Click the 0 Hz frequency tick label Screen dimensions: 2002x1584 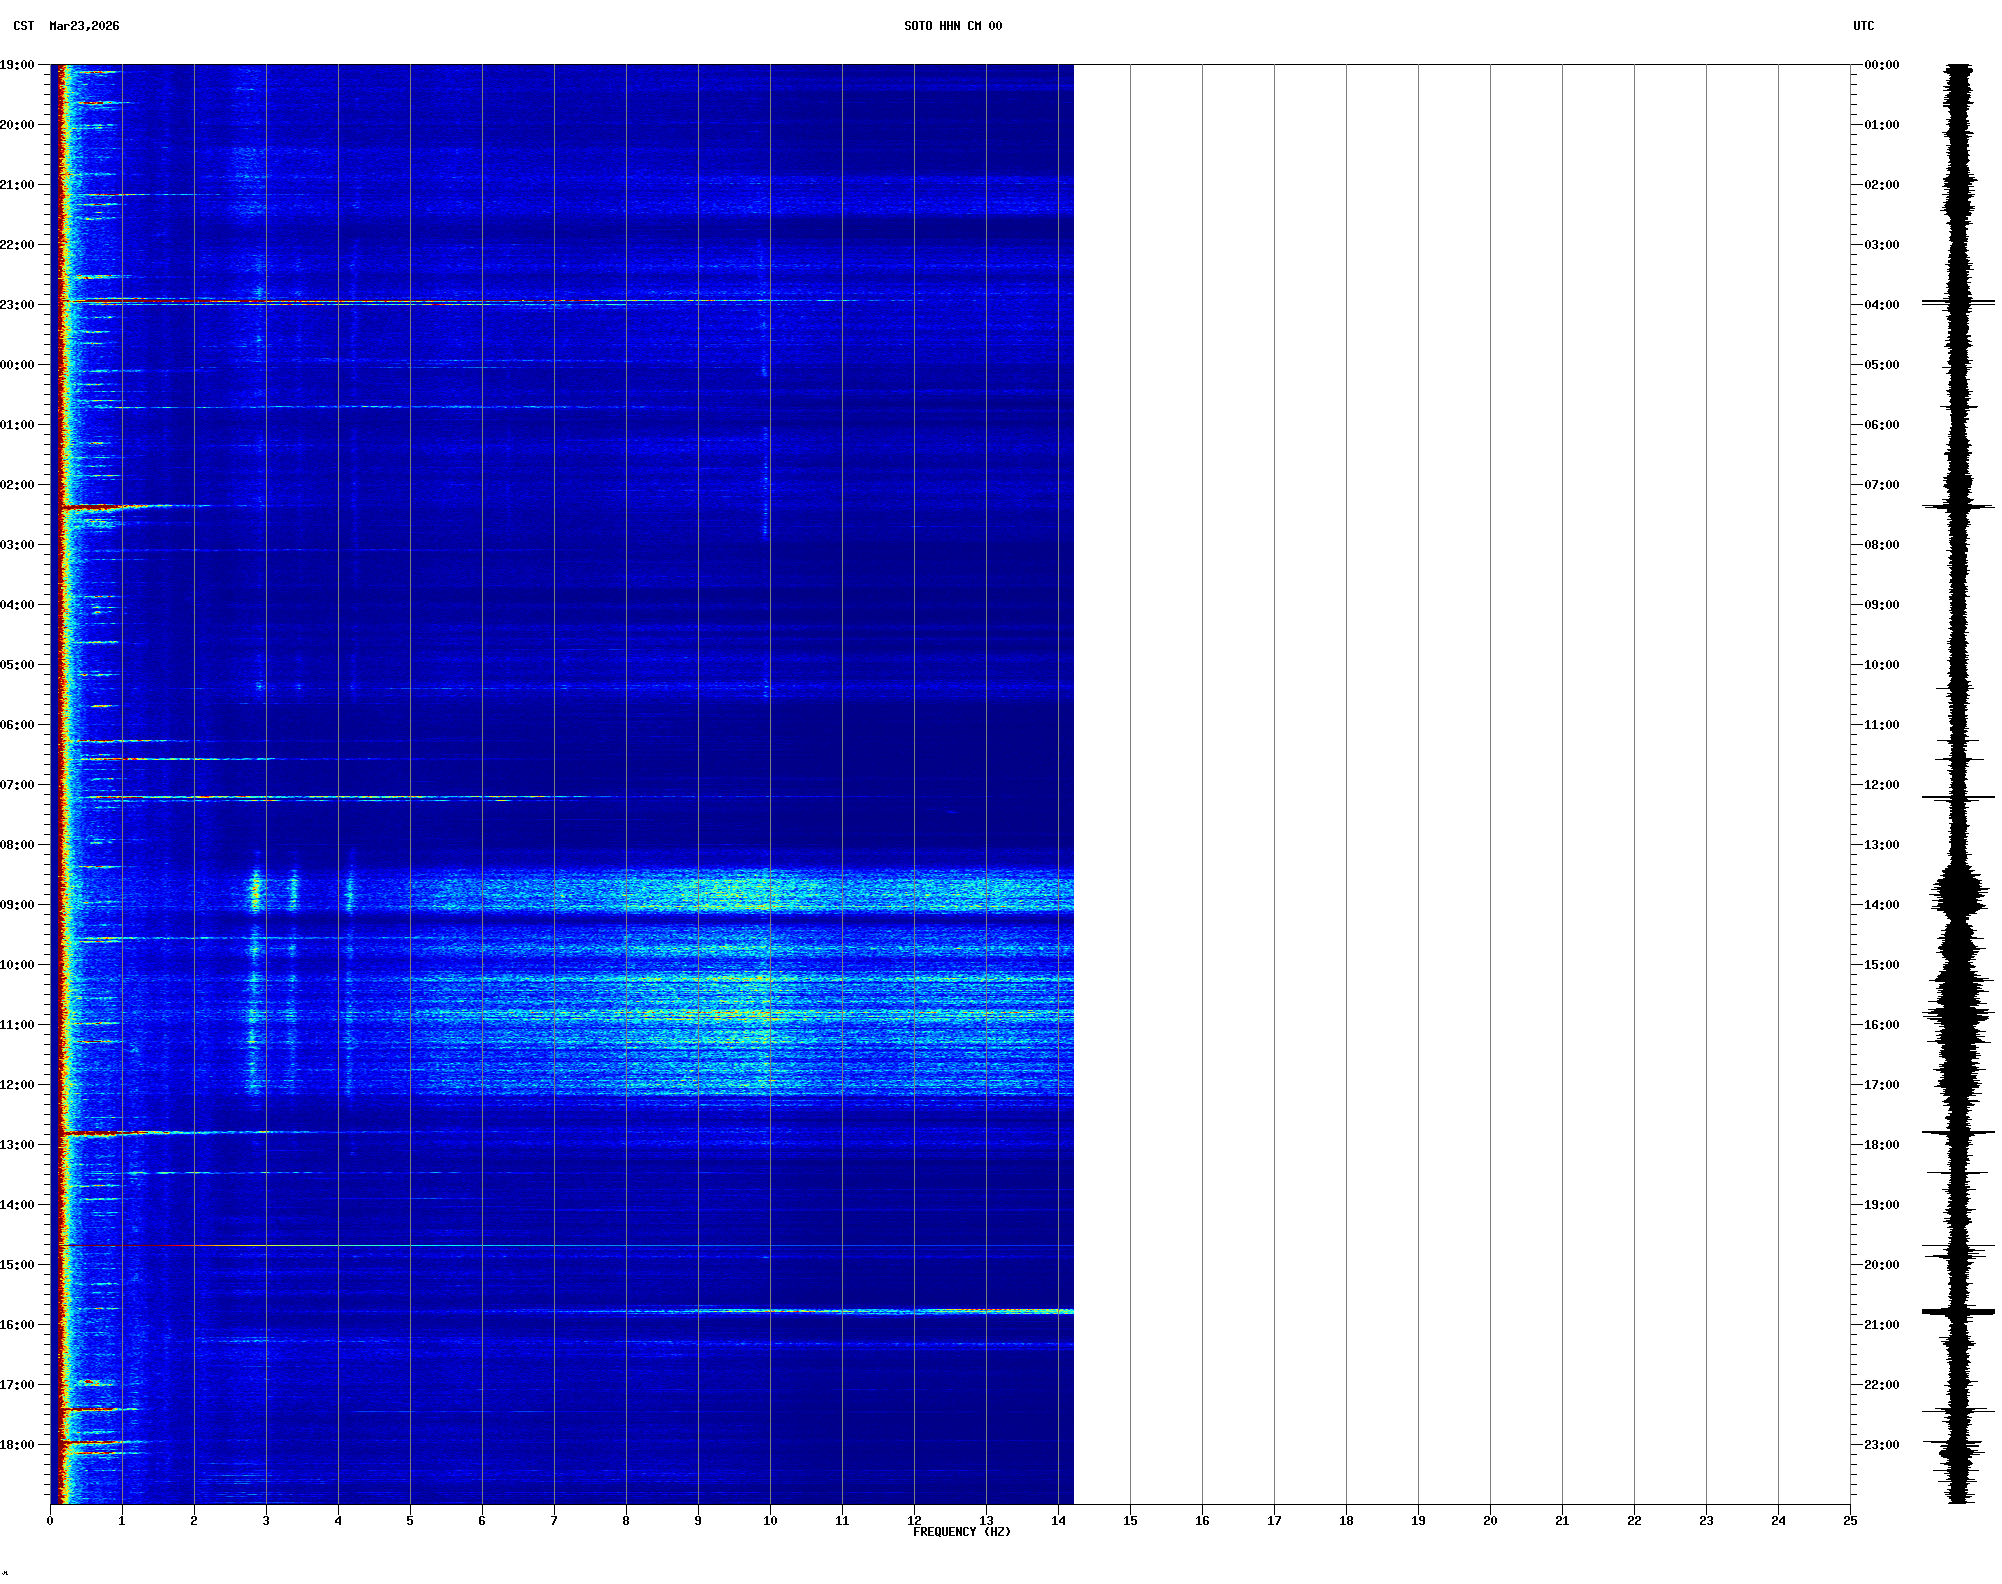click(50, 1521)
